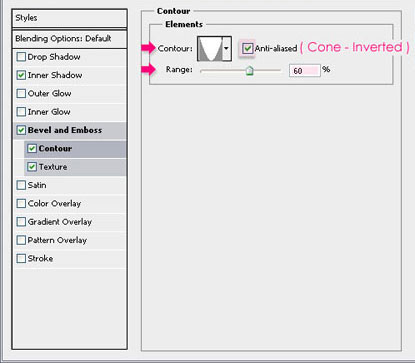Uncheck the Contour checkbox in styles list
This screenshot has height=363, width=415.
pos(32,148)
